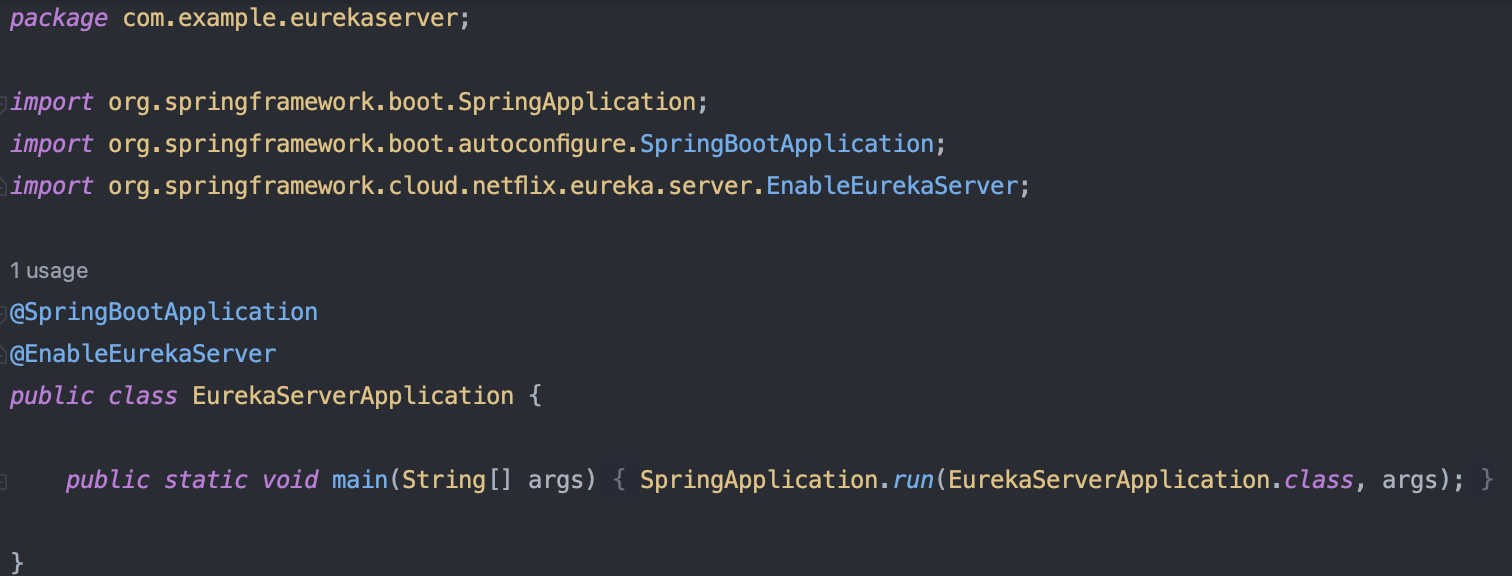Click the String[] parameter type
The image size is (1512, 576).
click(x=458, y=480)
